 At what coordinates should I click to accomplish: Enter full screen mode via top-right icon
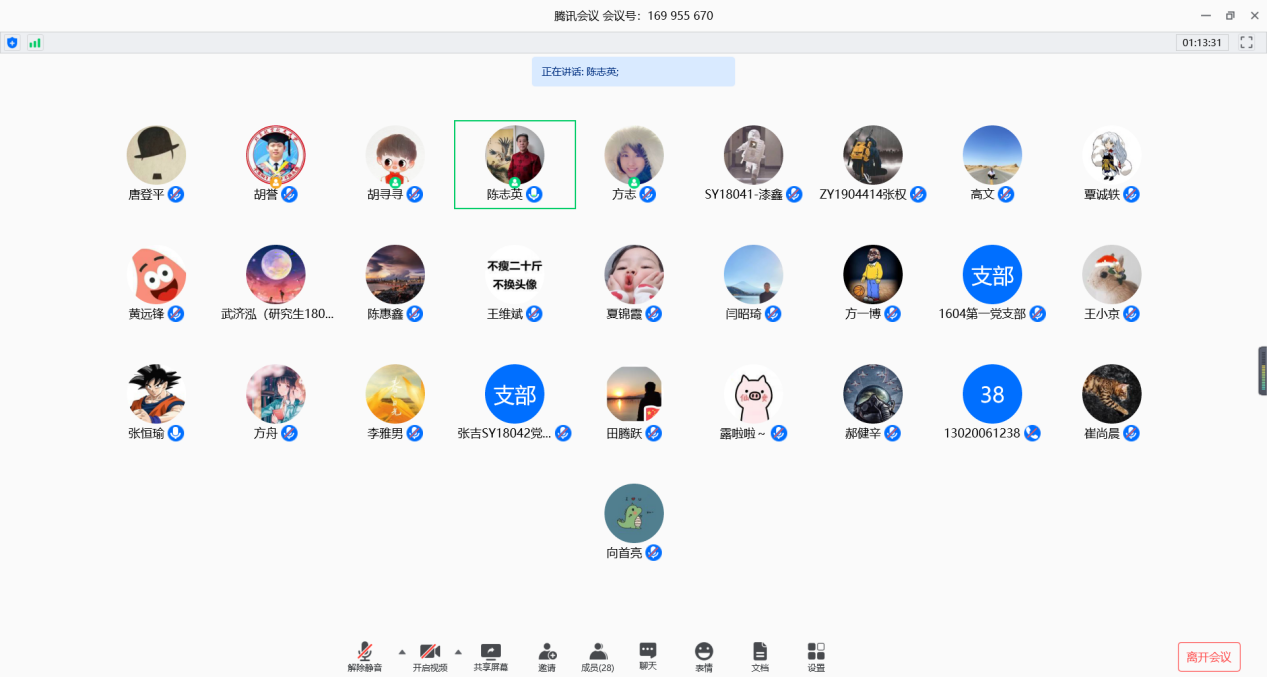pyautogui.click(x=1246, y=43)
